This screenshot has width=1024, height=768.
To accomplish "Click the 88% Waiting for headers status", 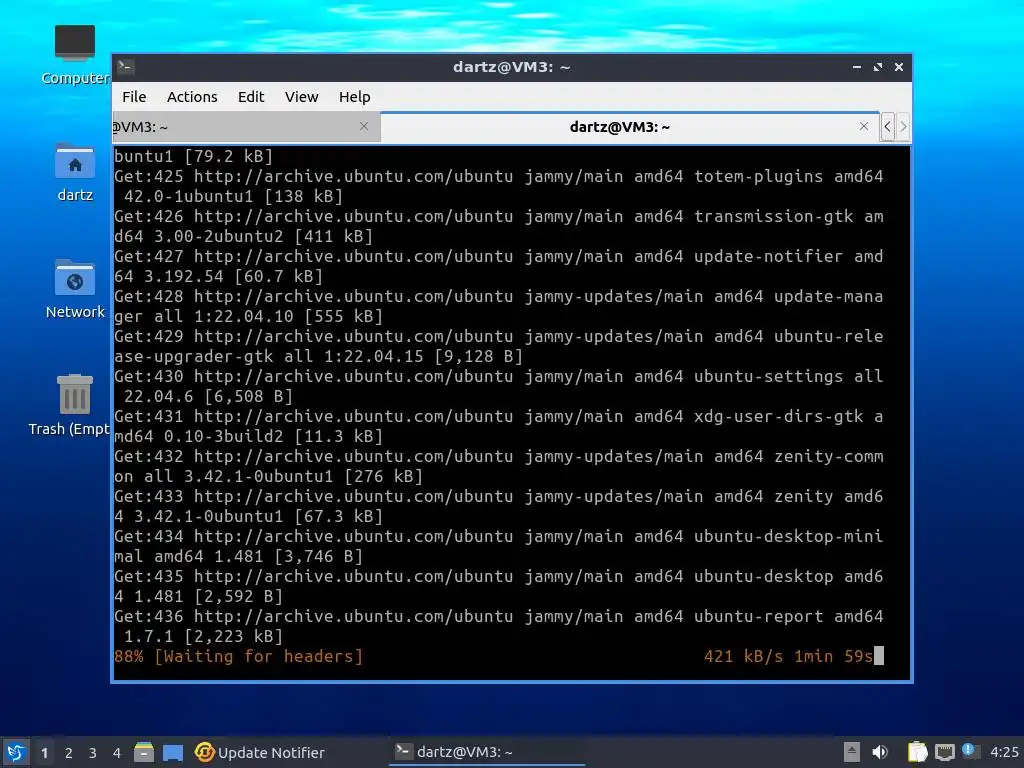I will (238, 656).
